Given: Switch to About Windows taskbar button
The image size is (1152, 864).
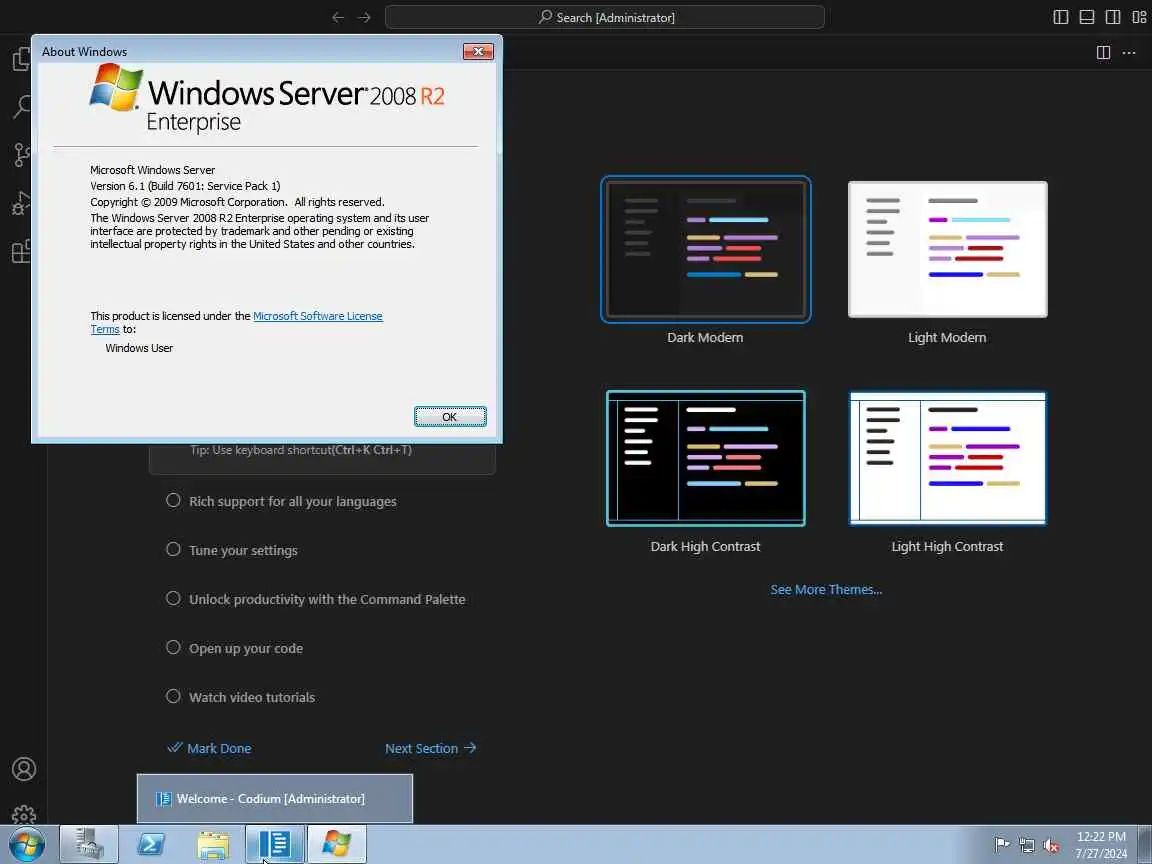Looking at the screenshot, I should 336,844.
